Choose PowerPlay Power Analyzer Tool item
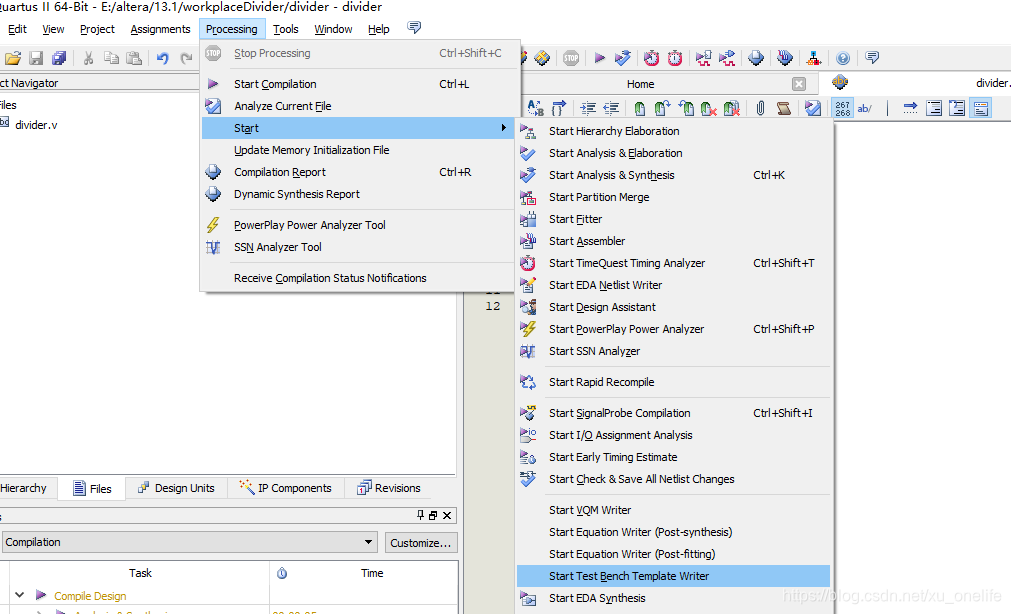This screenshot has height=614, width=1011. 360,225
